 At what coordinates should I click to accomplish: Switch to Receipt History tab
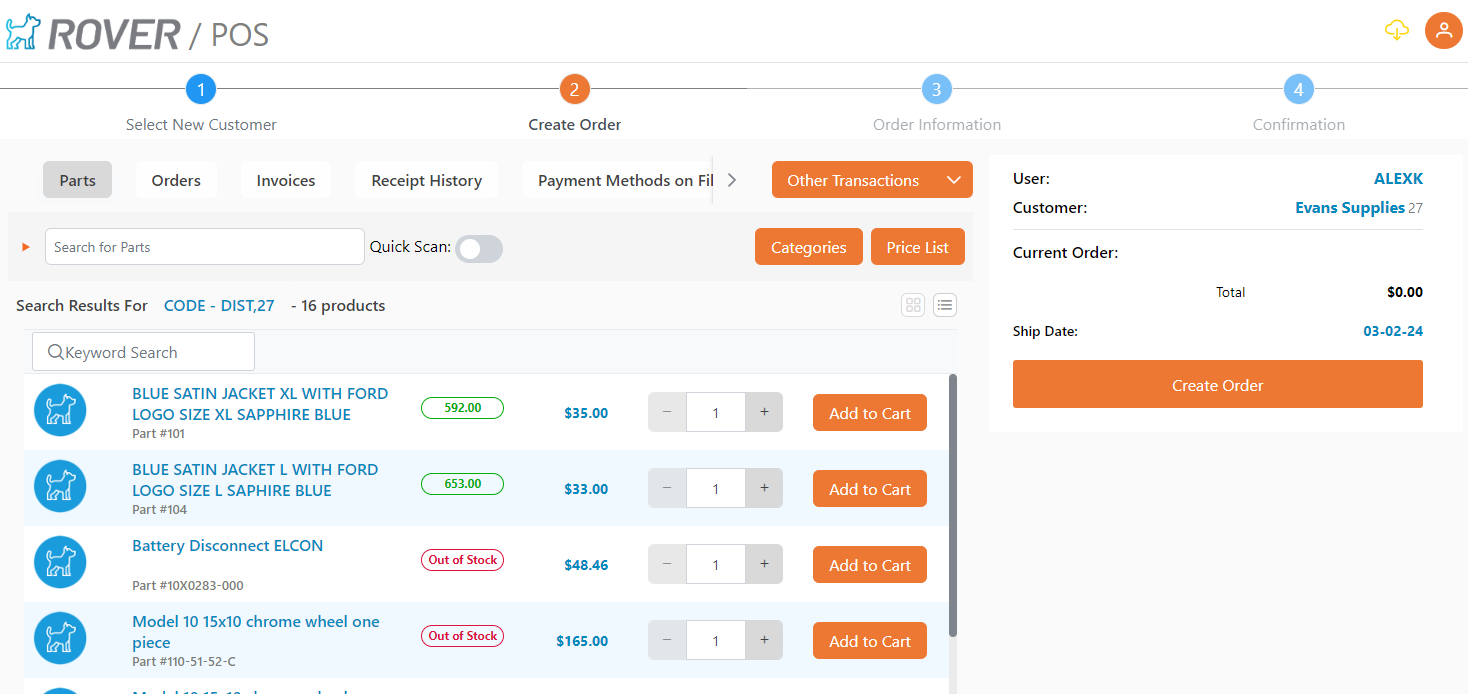tap(426, 180)
